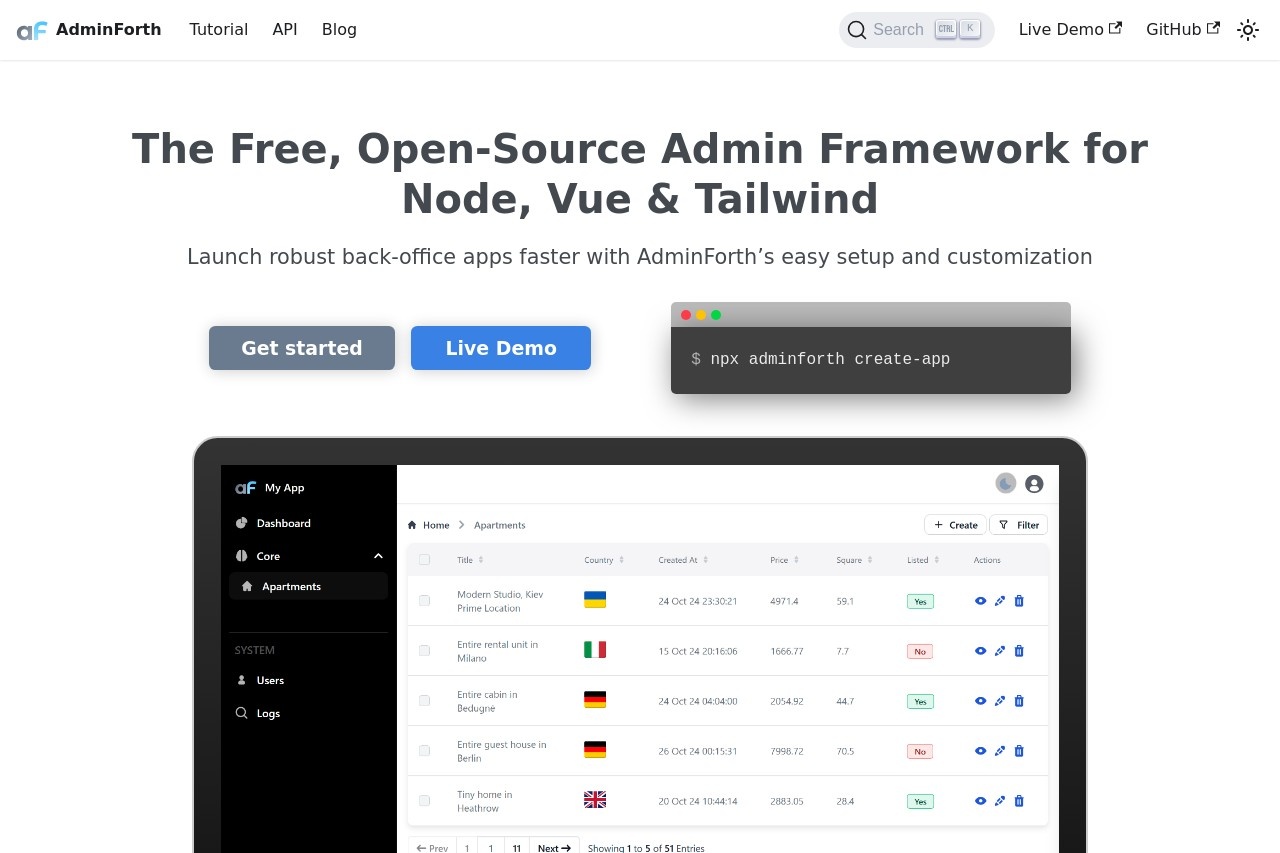
Task: View the Berlin guest house row (eye icon)
Action: tap(980, 751)
